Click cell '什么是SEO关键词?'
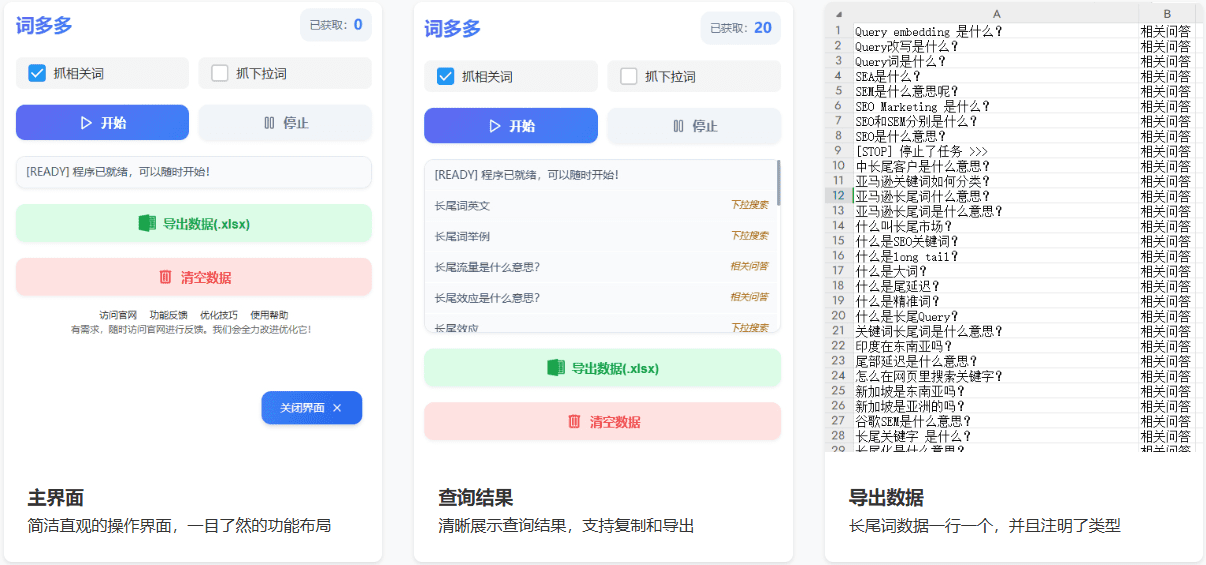The image size is (1206, 565). pos(996,241)
